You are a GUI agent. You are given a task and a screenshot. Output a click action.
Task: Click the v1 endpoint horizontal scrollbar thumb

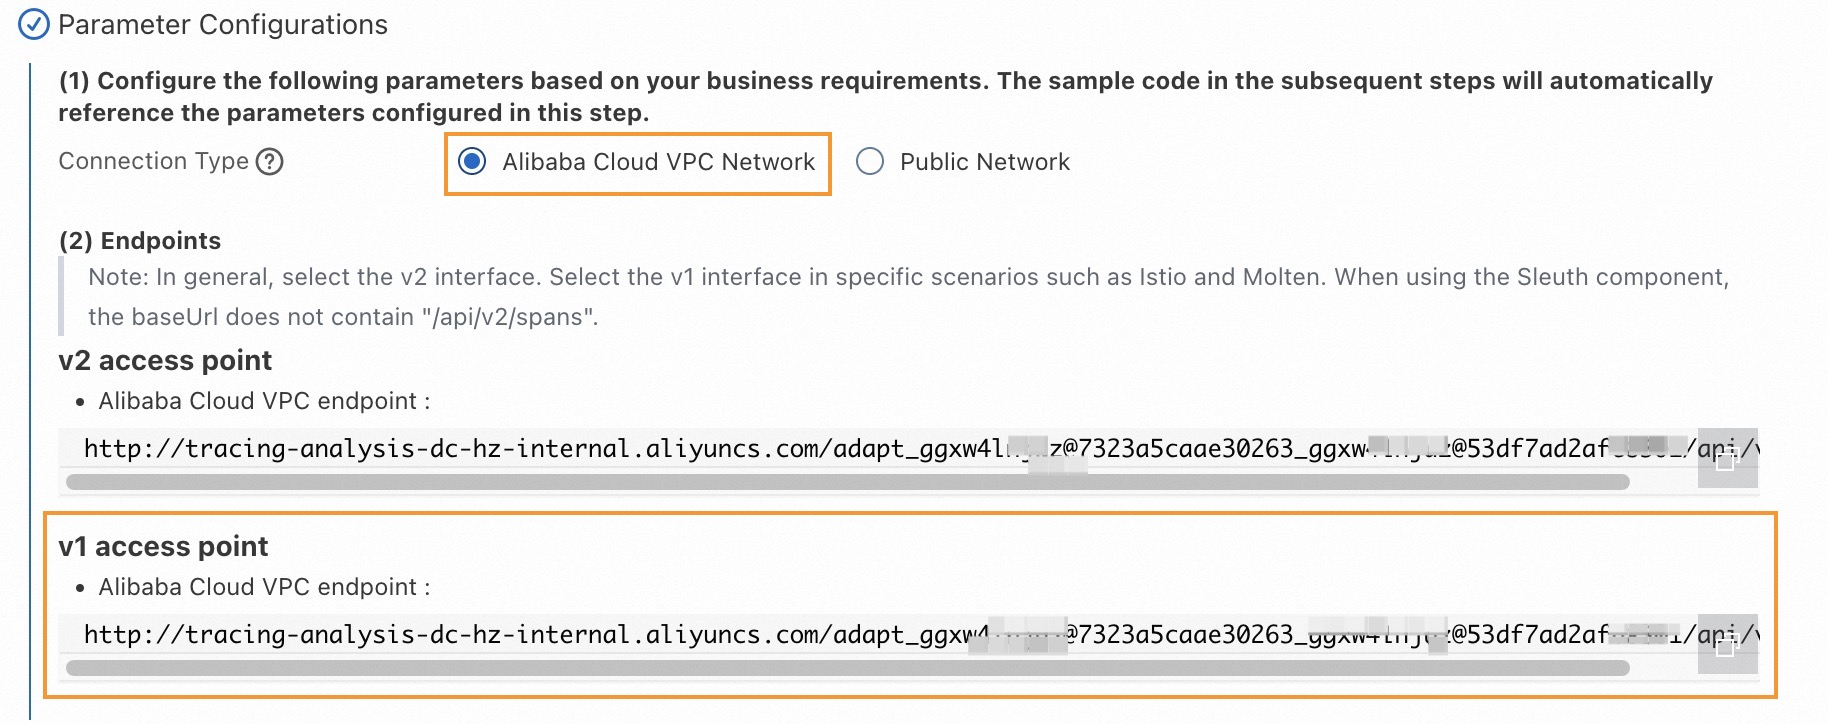tap(846, 668)
